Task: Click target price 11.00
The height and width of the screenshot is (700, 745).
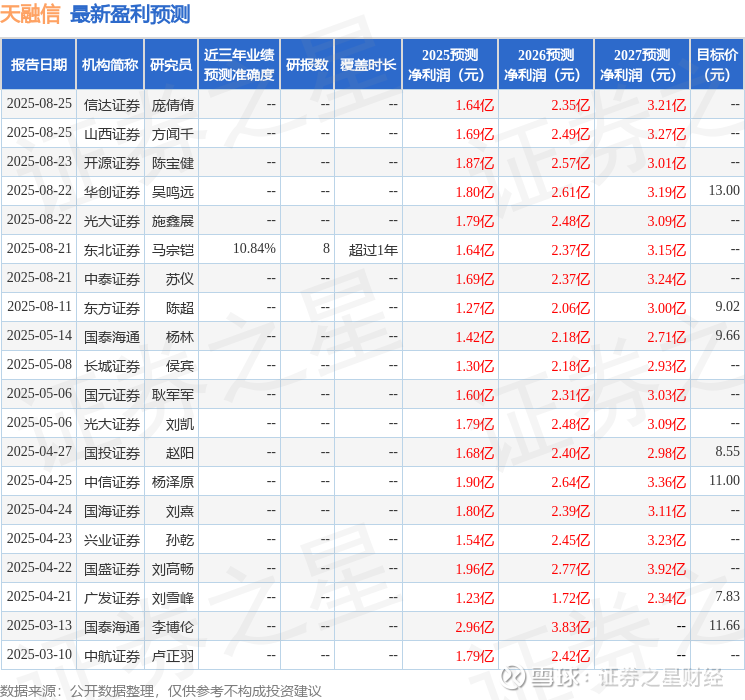Action: 724,480
